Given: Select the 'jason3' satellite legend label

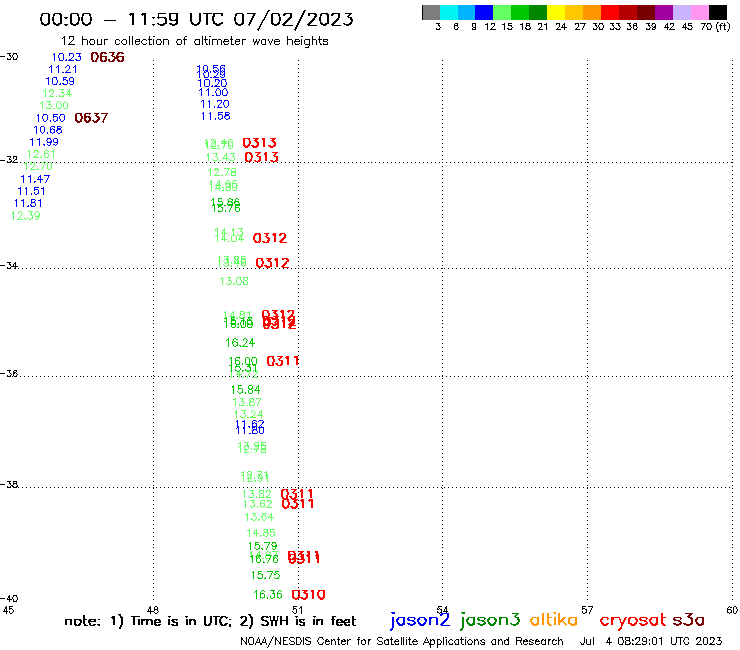Looking at the screenshot, I should click(x=490, y=620).
